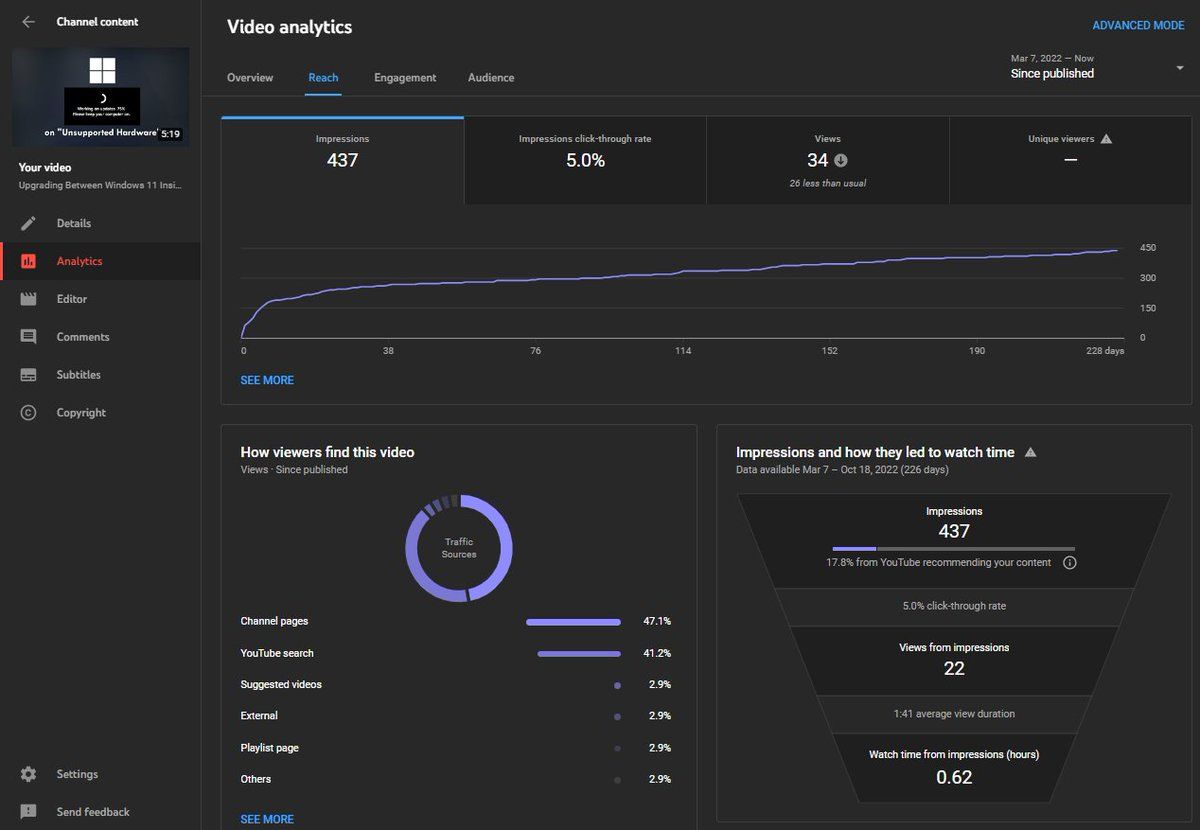The image size is (1200, 830).
Task: Open the Comments sidebar icon
Action: [x=29, y=337]
